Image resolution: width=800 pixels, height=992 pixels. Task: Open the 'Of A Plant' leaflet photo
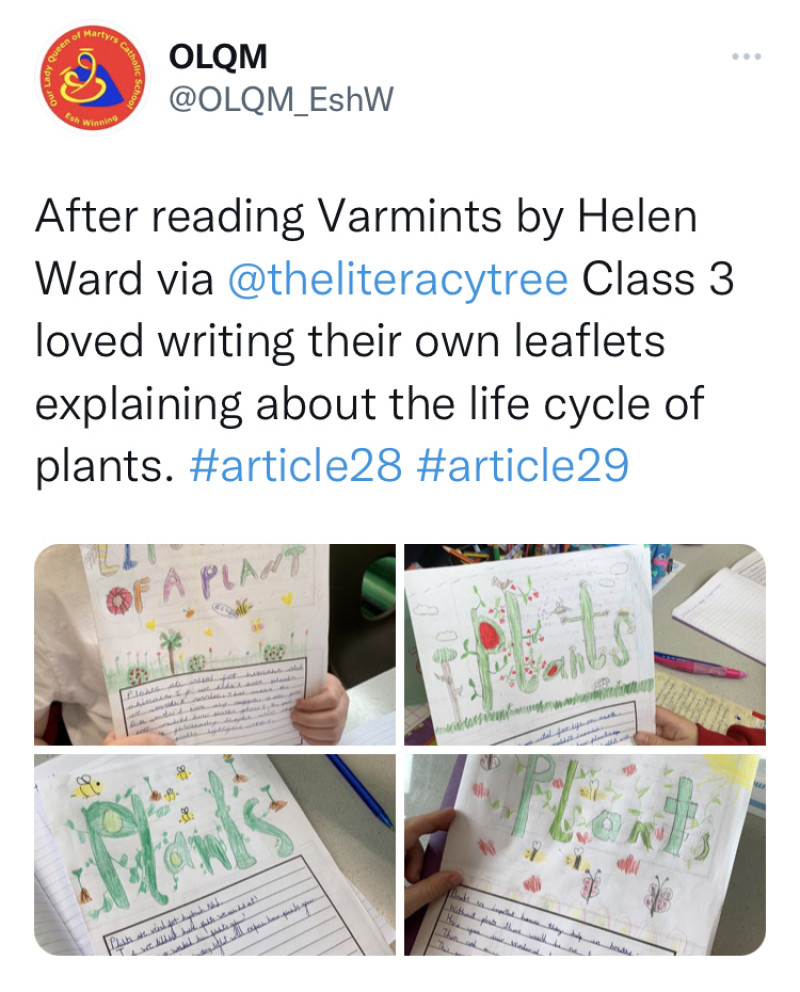tap(214, 644)
